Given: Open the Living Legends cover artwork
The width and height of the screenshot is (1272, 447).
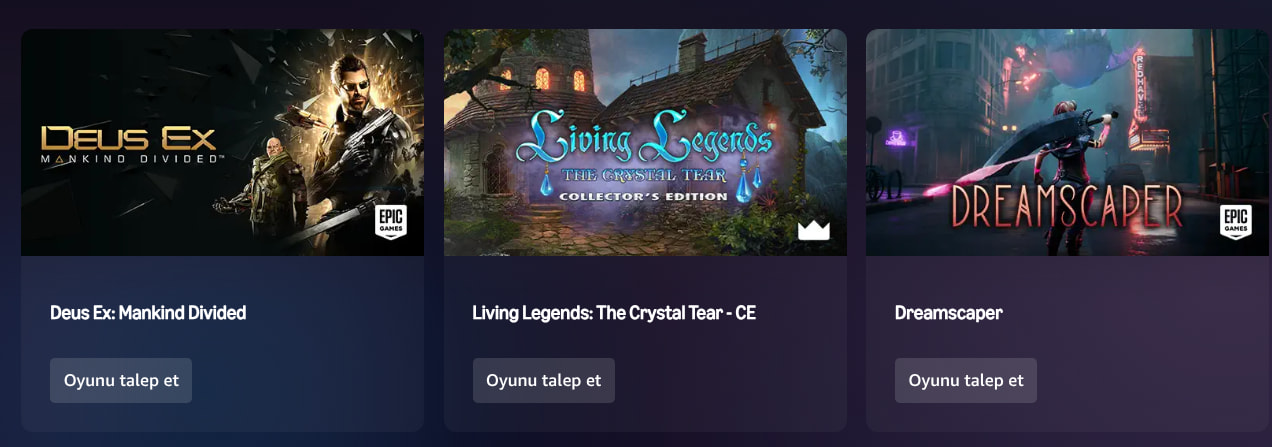Looking at the screenshot, I should point(645,142).
